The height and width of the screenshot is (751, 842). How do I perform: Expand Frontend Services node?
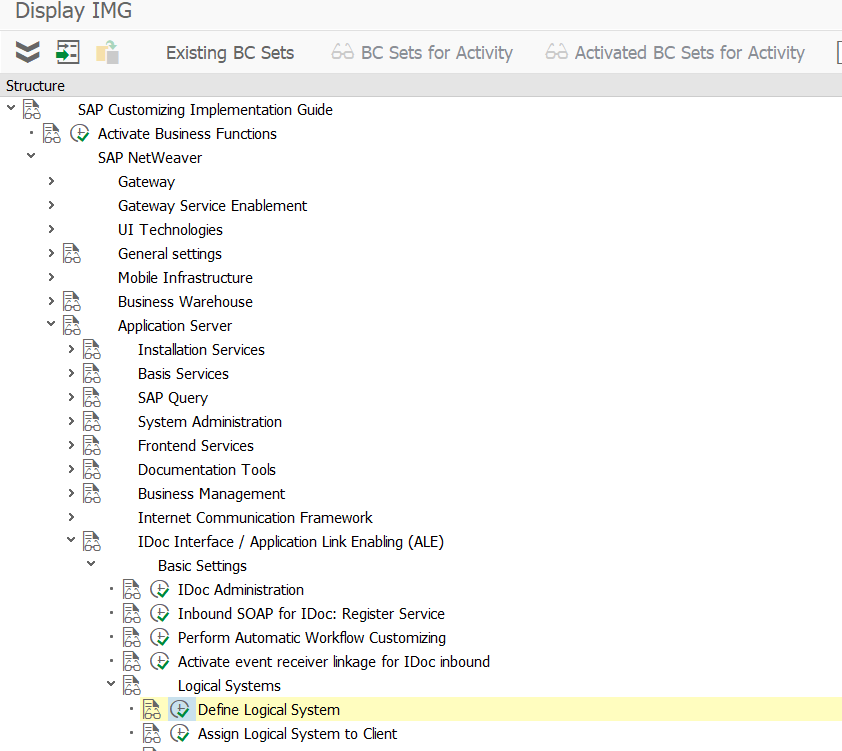71,445
